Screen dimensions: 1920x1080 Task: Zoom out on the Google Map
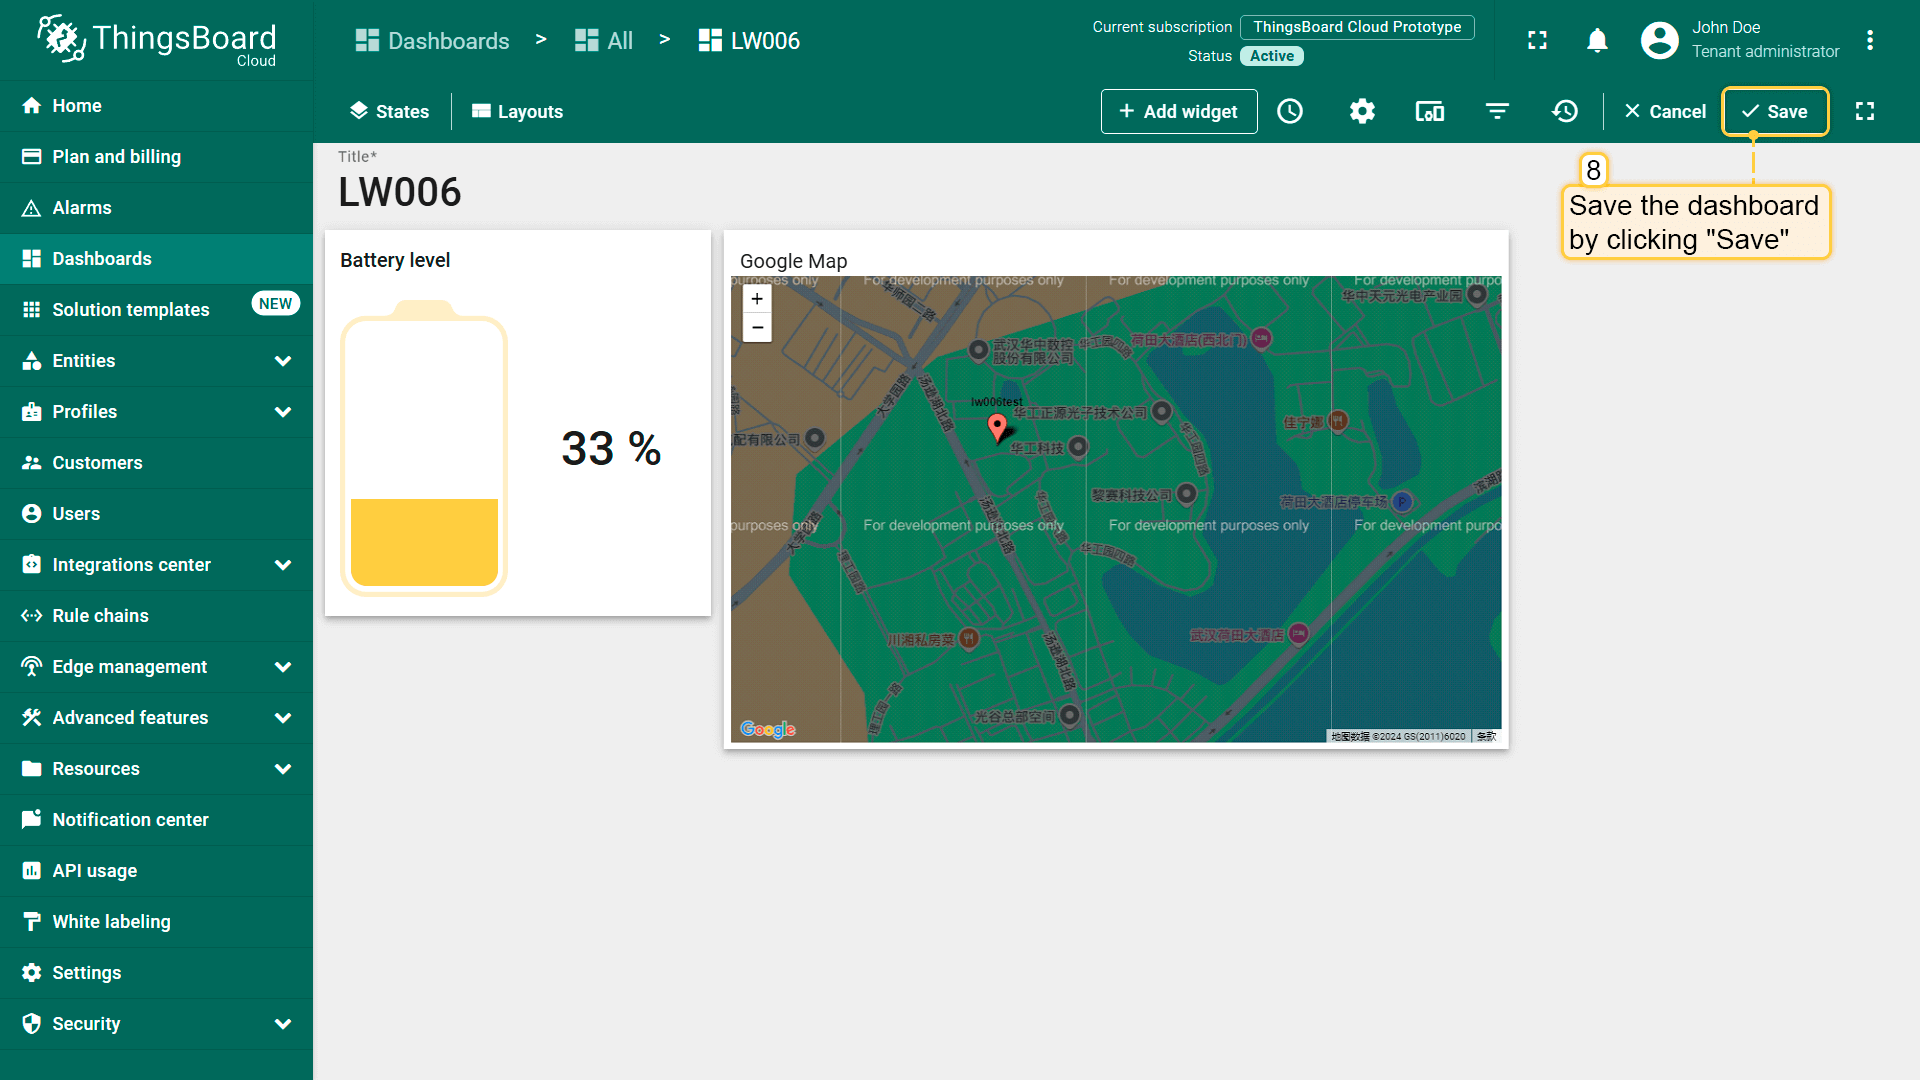(x=757, y=328)
